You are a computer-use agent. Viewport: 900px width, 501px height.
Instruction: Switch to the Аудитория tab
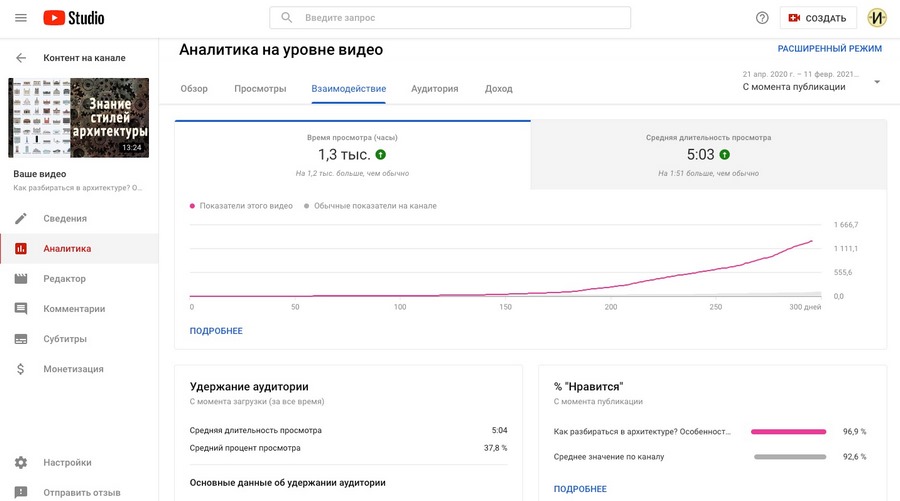(434, 88)
